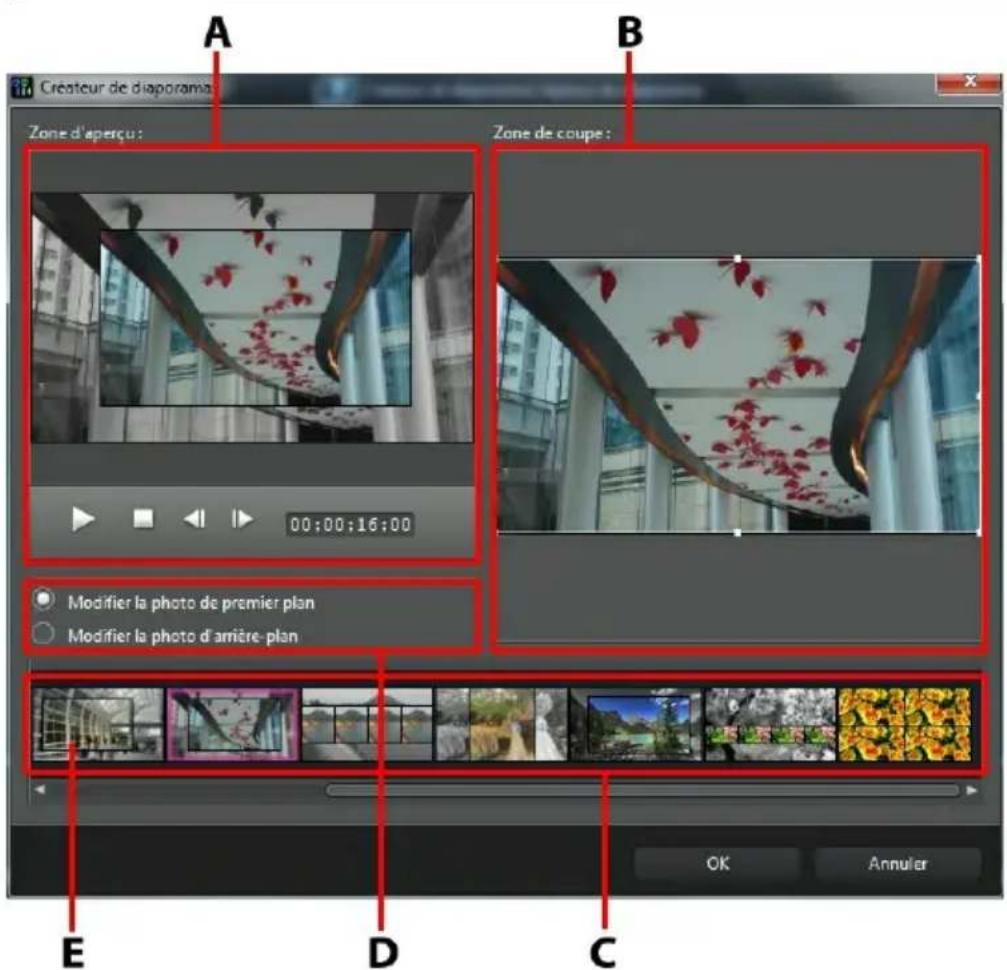The height and width of the screenshot is (970, 1007).
Task: Step back to the previous frame
Action: coord(193,519)
